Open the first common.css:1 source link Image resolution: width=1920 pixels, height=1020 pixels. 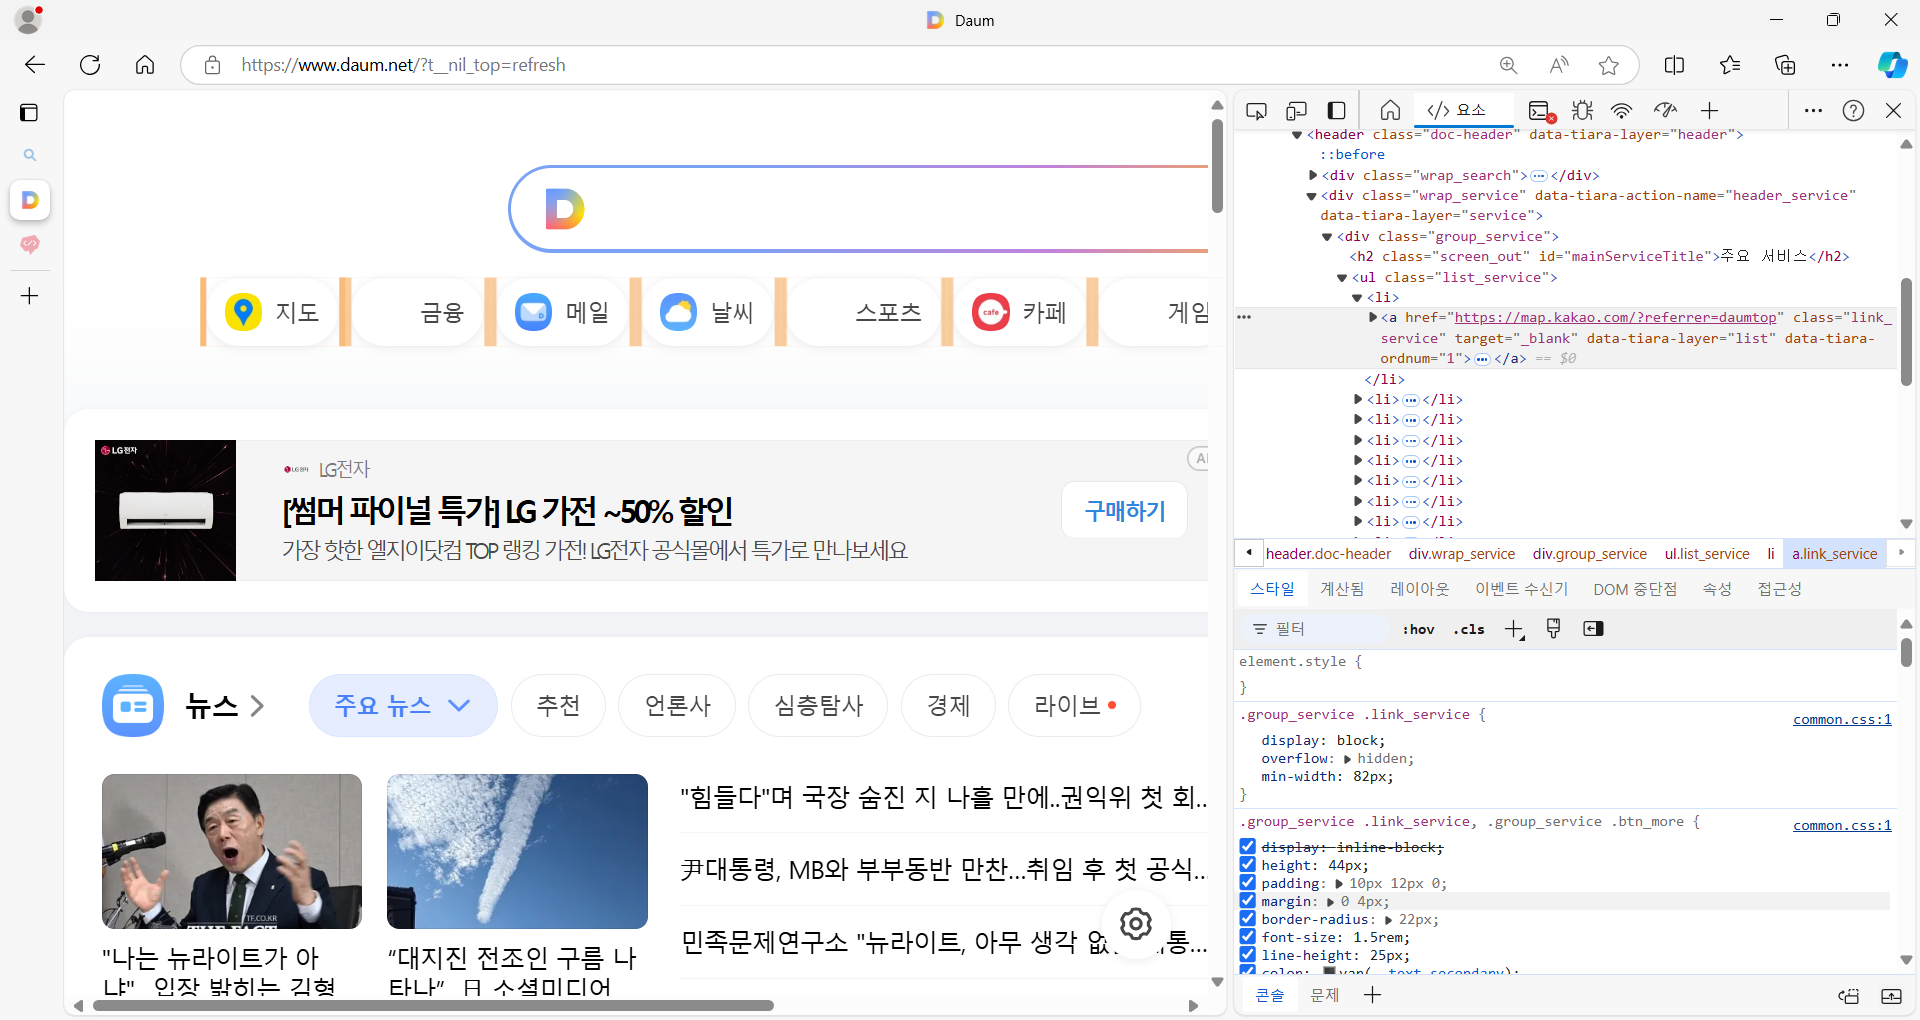[1842, 719]
